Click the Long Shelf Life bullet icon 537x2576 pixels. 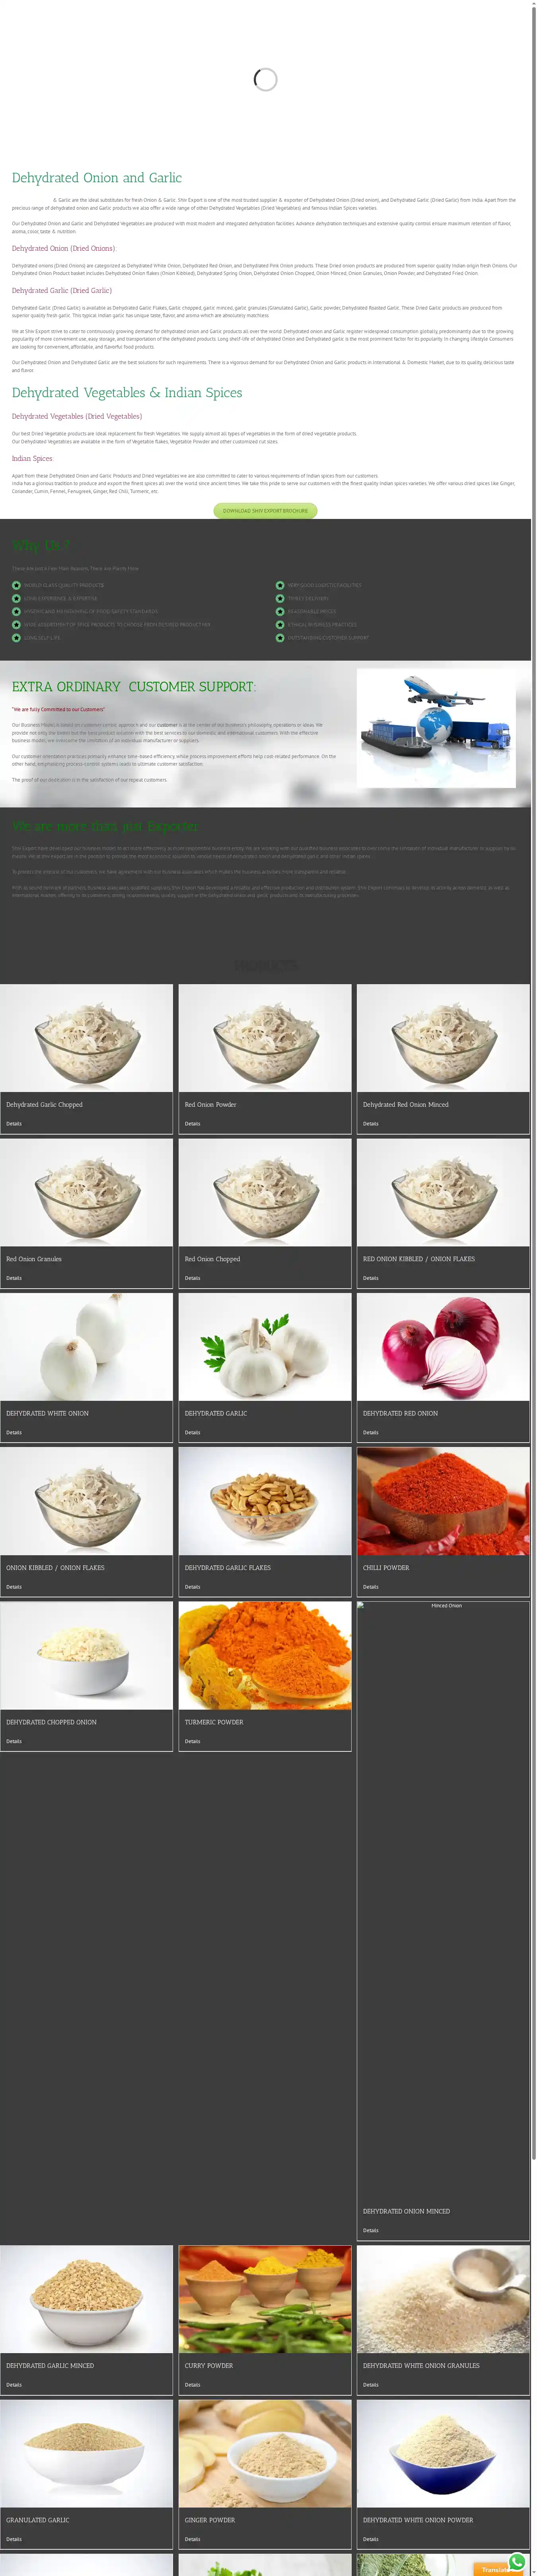16,637
